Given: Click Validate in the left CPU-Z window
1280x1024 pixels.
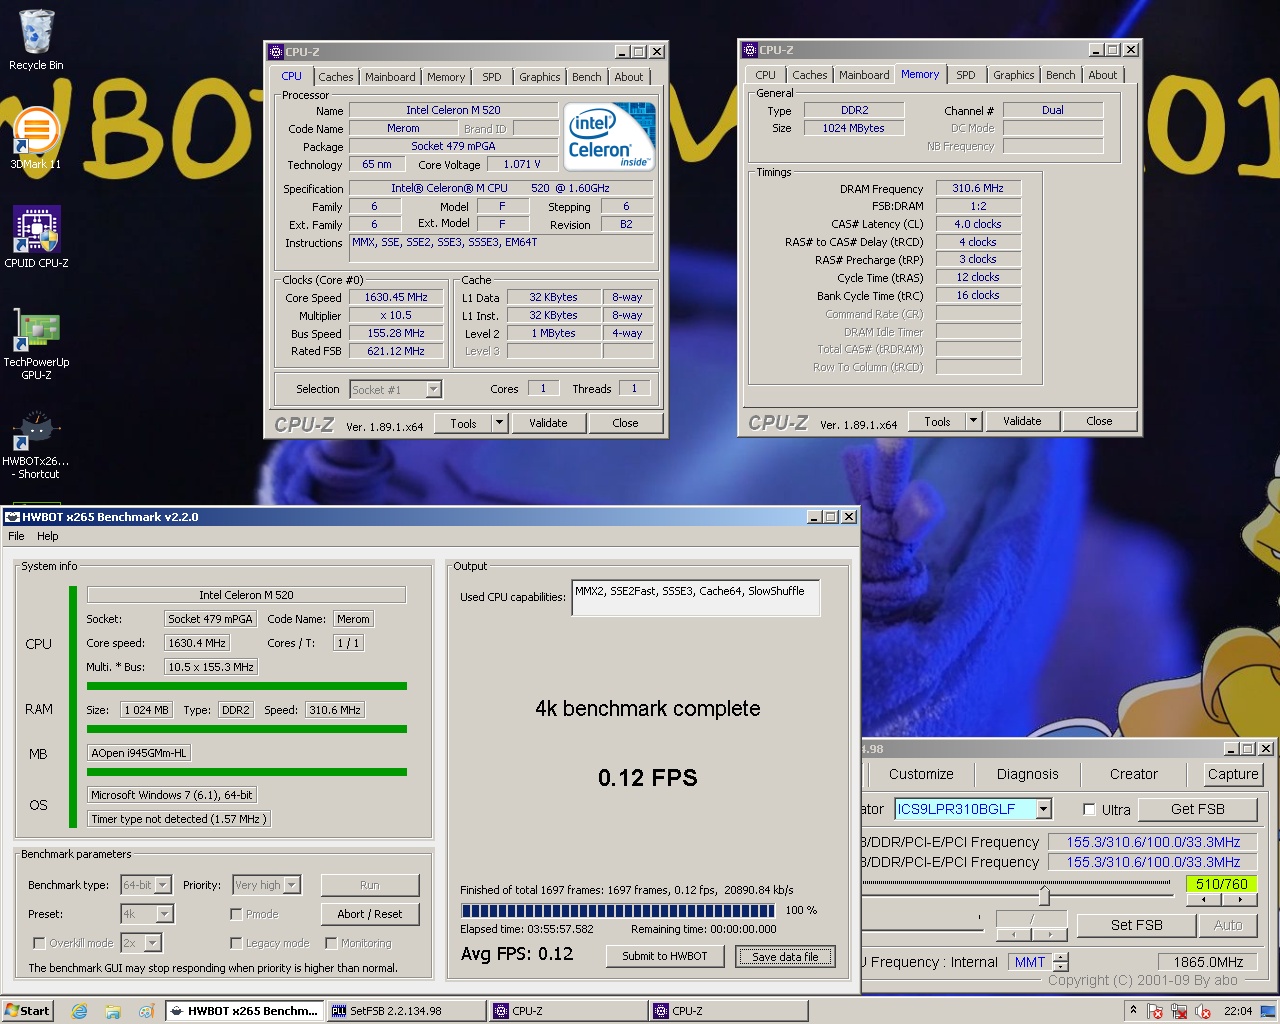Looking at the screenshot, I should [x=548, y=423].
